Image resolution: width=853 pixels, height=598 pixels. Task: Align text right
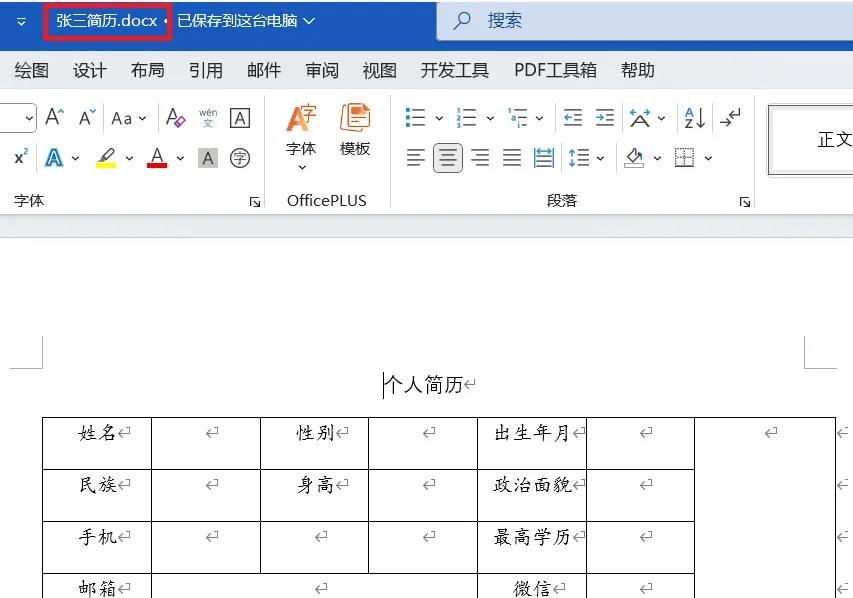coord(480,158)
